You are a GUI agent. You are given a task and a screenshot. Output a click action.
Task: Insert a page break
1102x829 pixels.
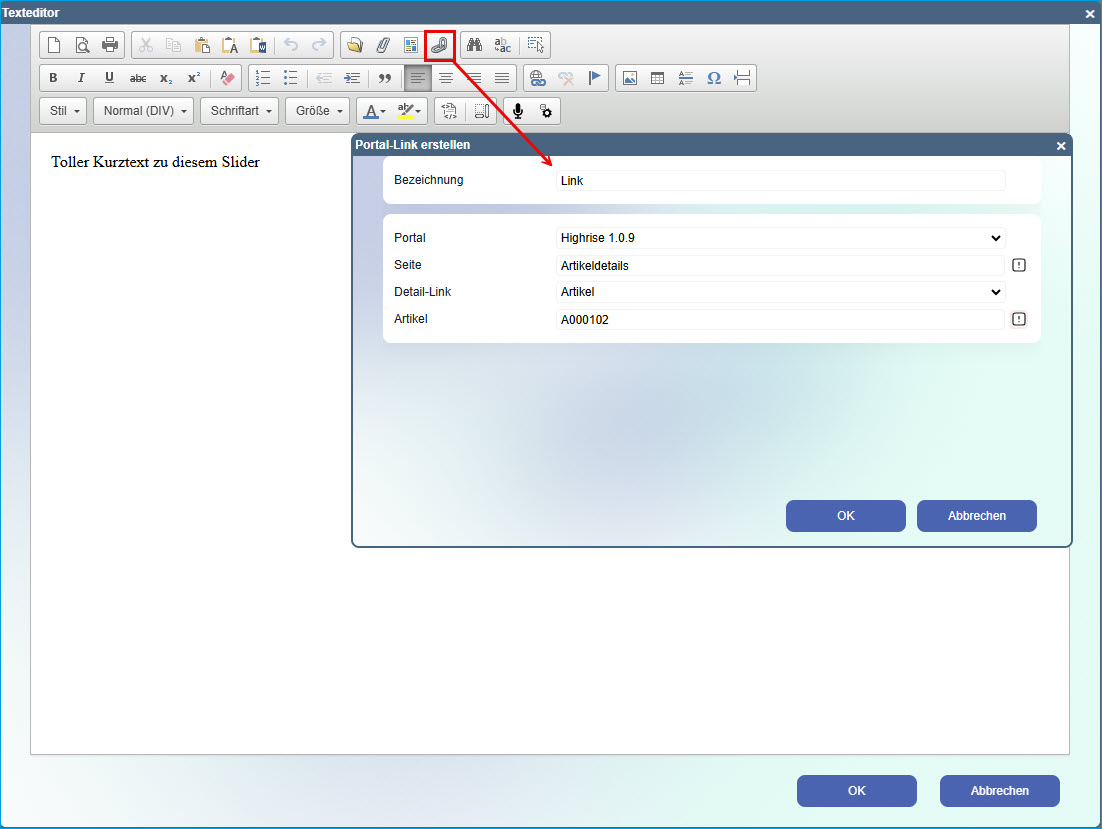coord(742,78)
